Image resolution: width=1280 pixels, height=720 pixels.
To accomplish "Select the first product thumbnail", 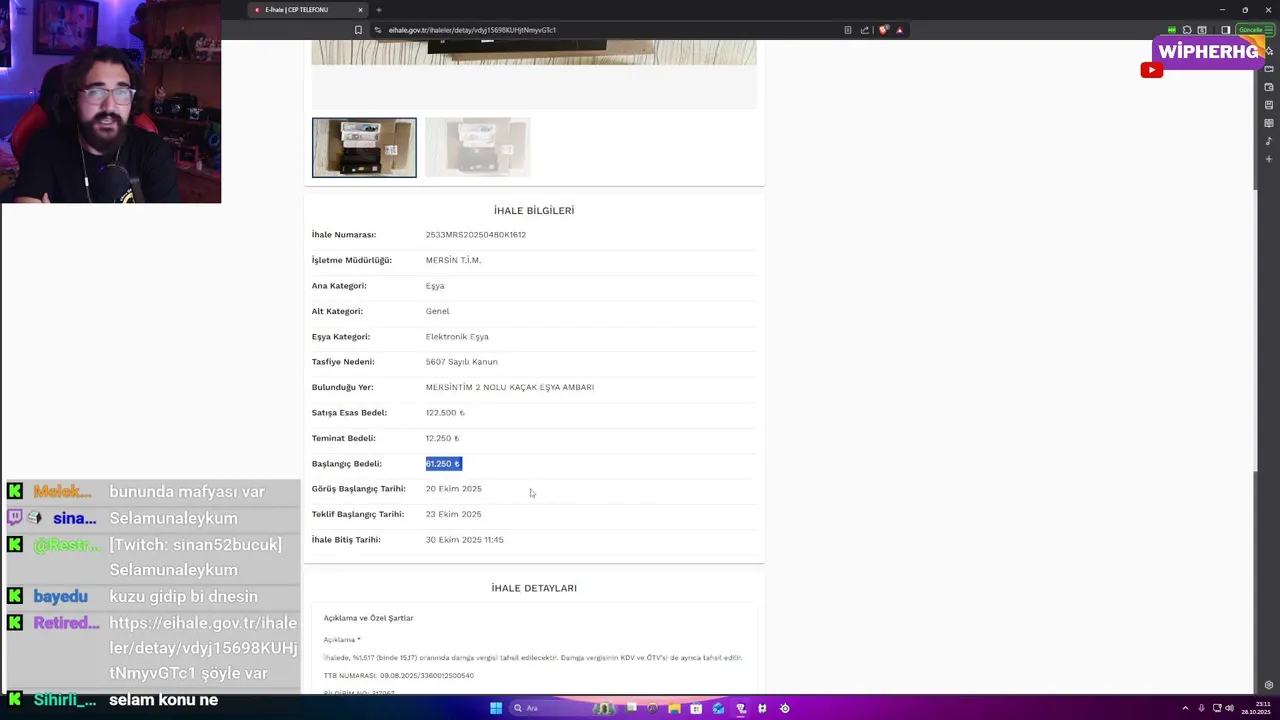I will point(364,147).
